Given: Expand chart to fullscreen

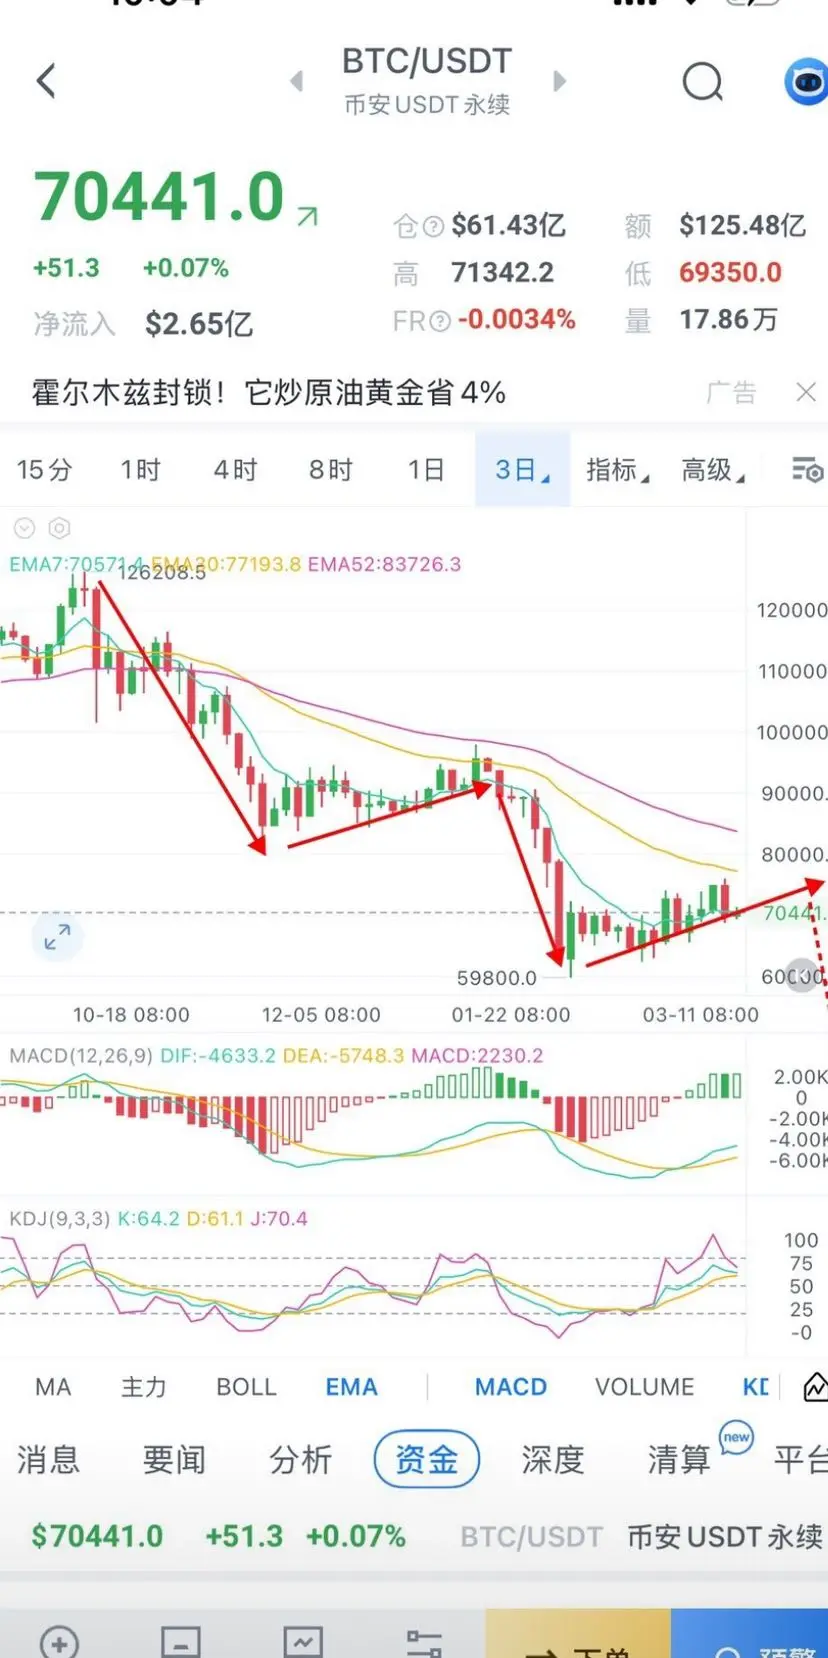Looking at the screenshot, I should 57,937.
